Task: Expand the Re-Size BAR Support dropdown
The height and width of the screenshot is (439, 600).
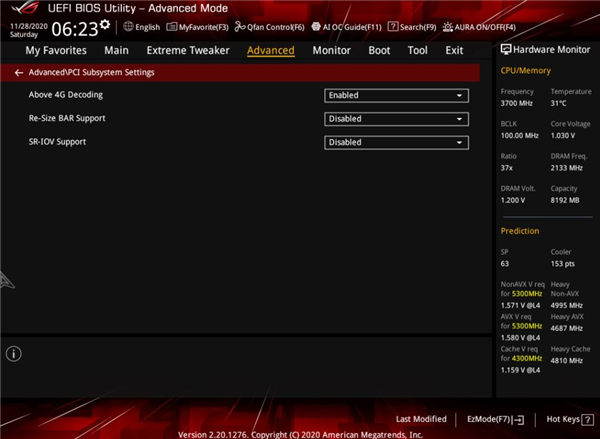Action: coord(396,119)
